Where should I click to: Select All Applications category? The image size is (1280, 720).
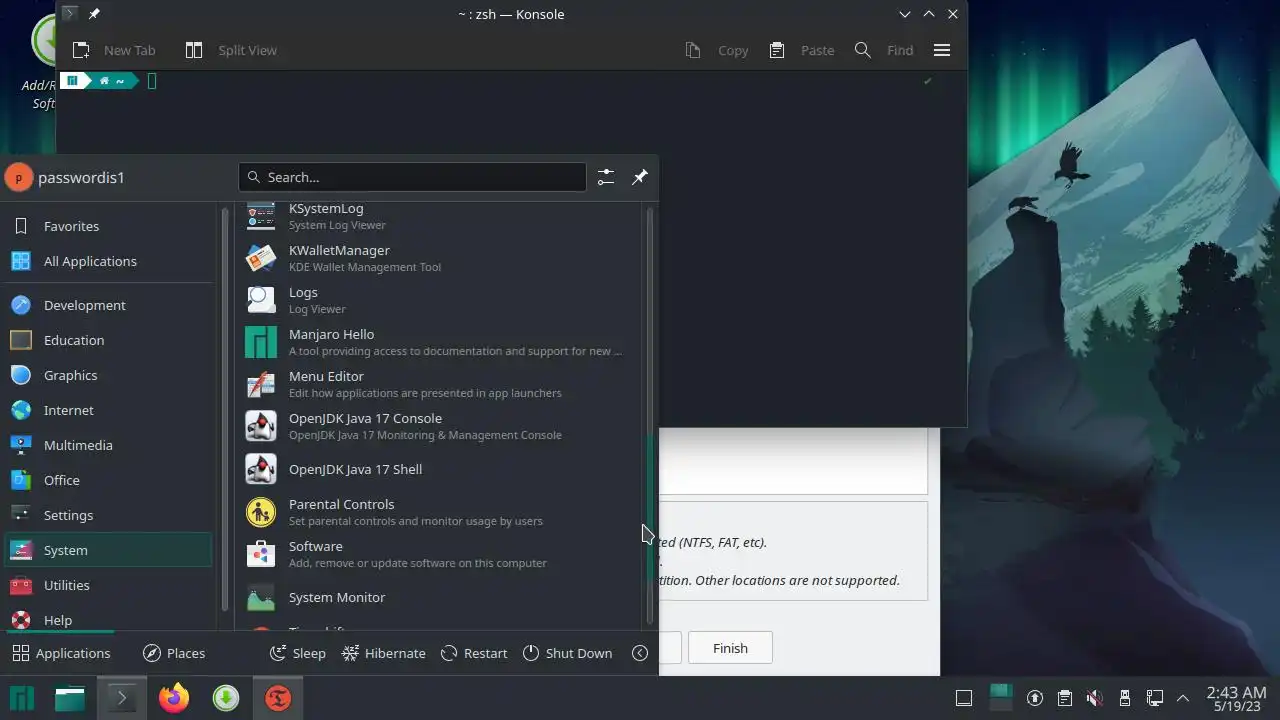tap(108, 261)
